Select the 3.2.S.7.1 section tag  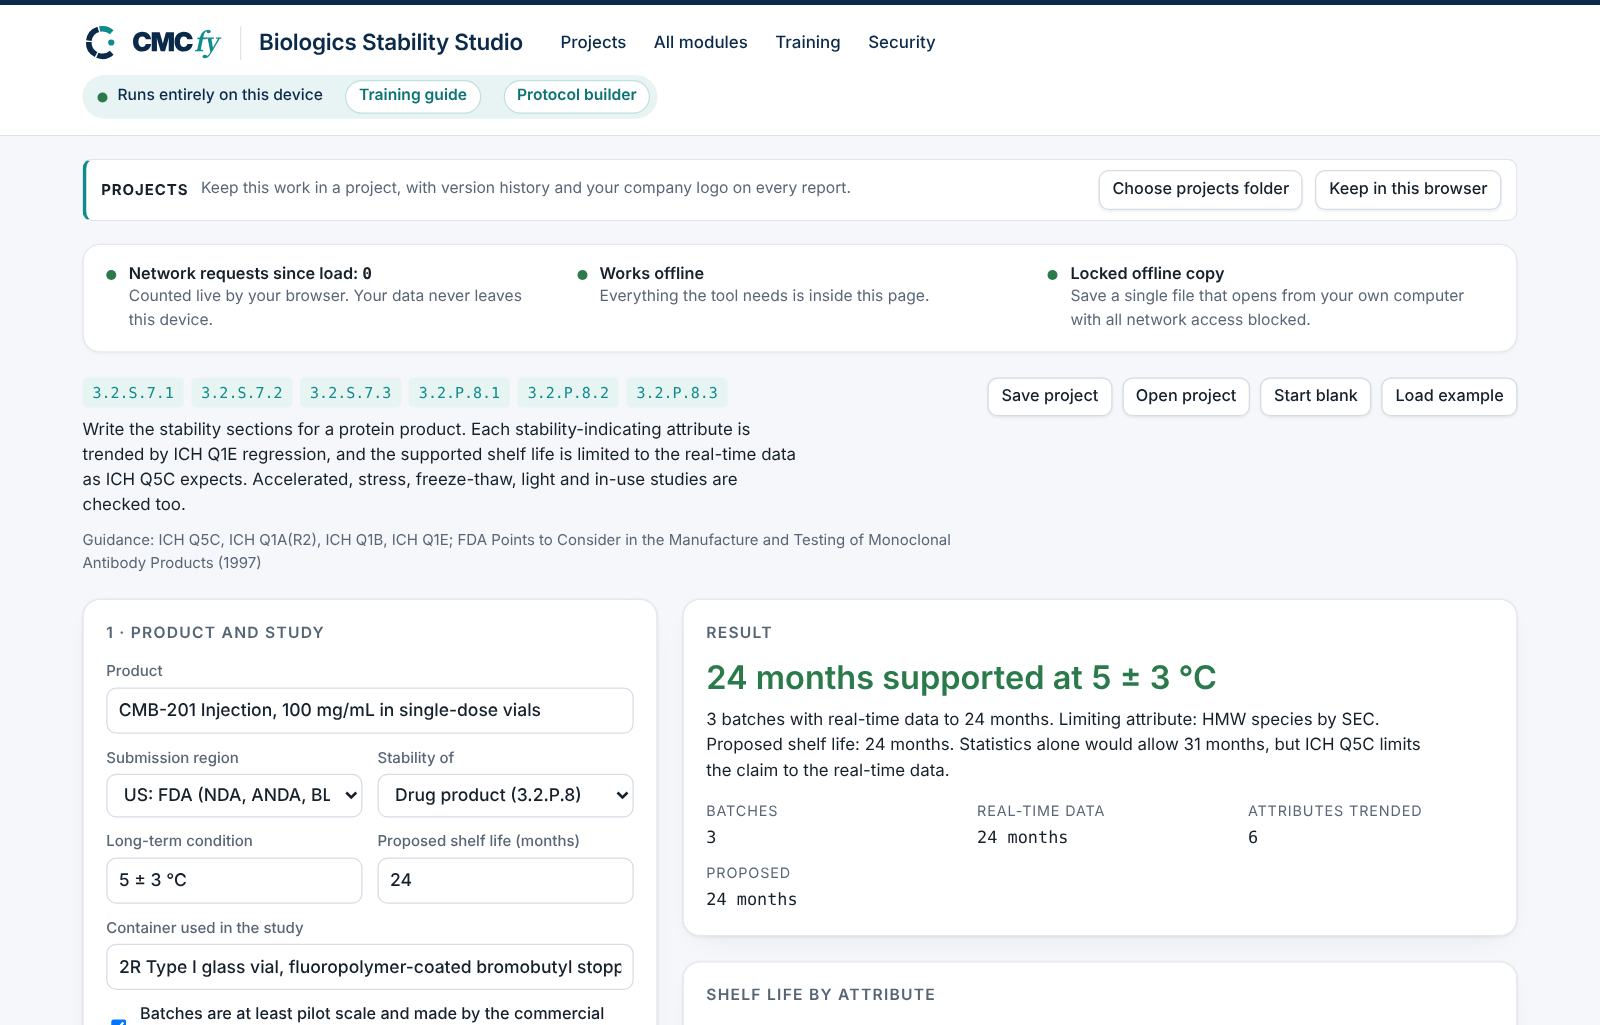(133, 393)
